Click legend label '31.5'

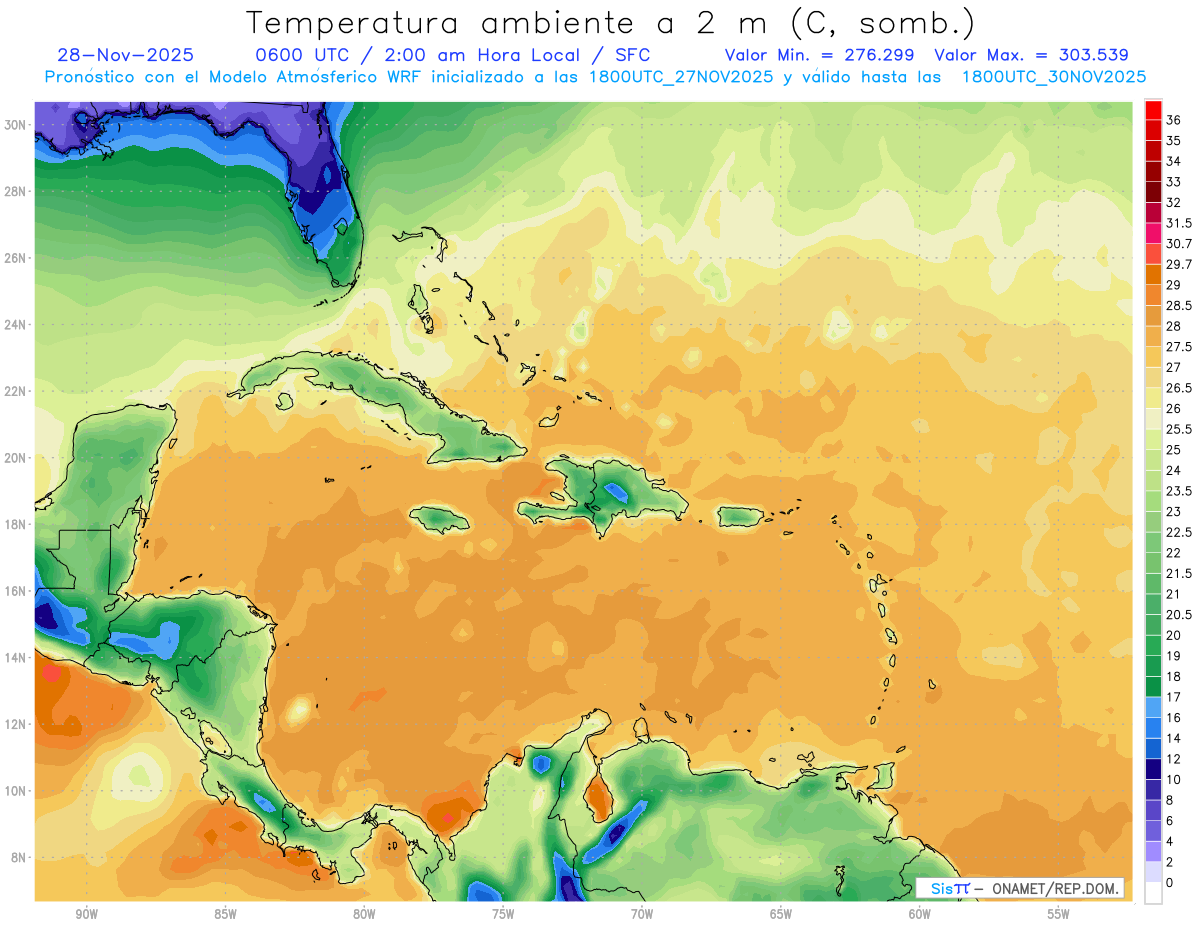point(1179,223)
